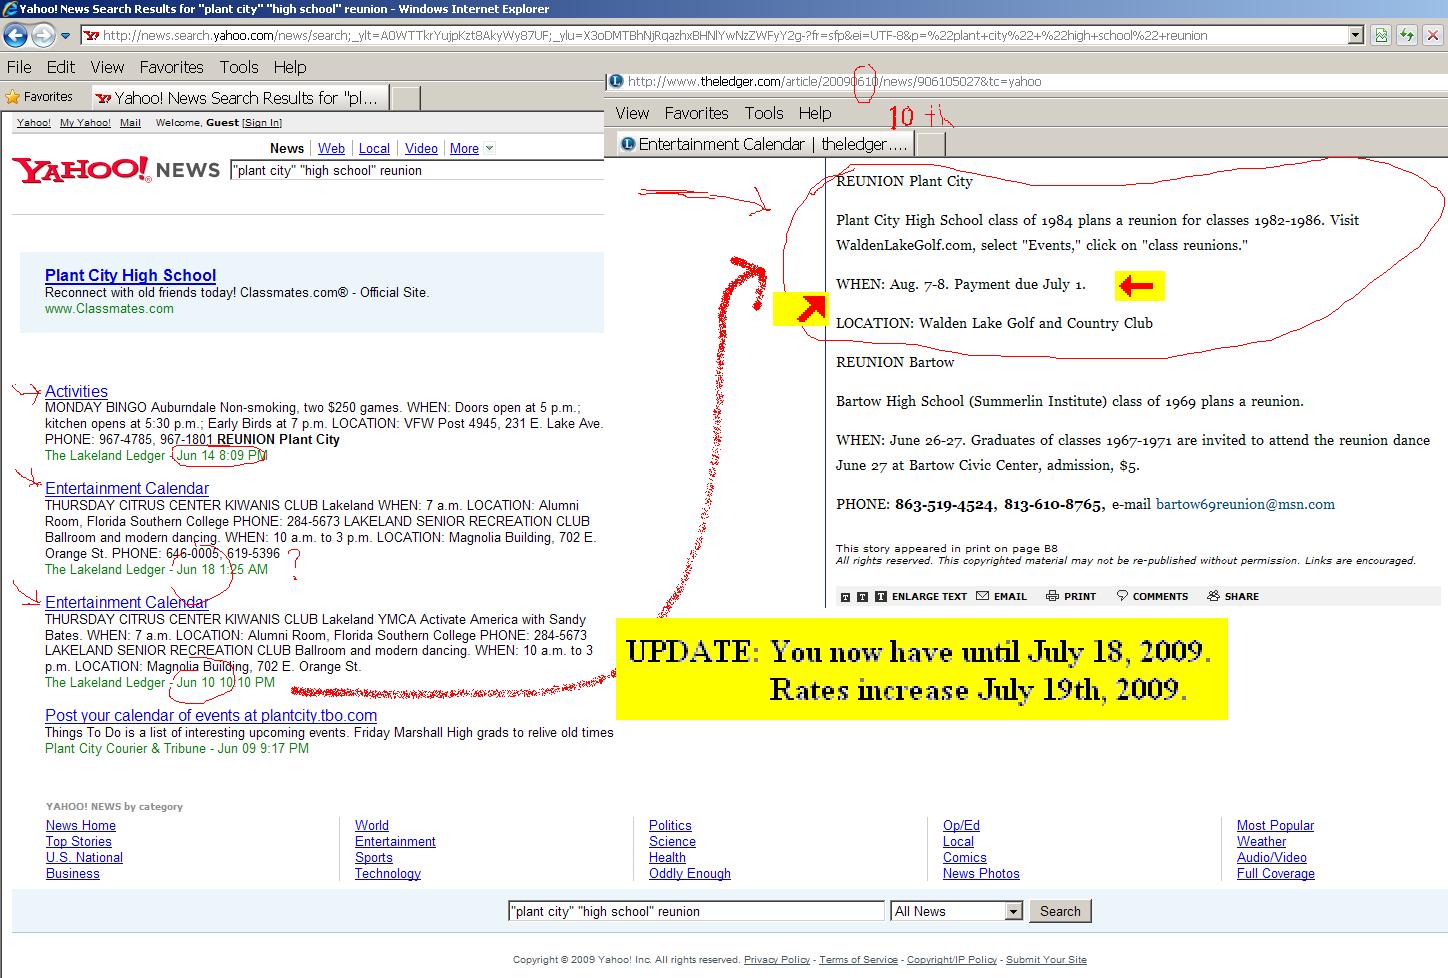Open the Local search link
This screenshot has height=978, width=1448.
pyautogui.click(x=374, y=148)
